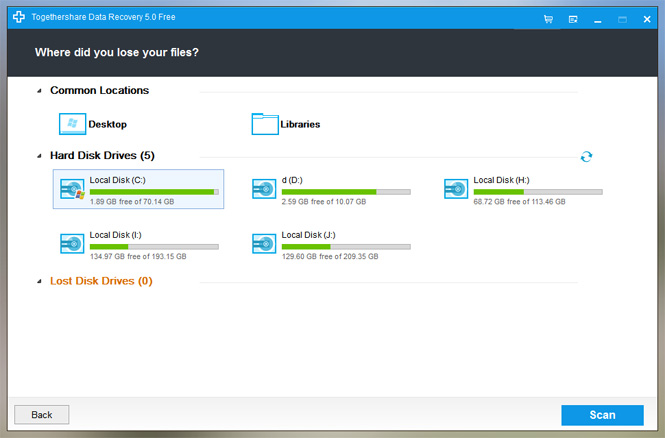
Task: Click the Desktop label
Action: click(107, 124)
